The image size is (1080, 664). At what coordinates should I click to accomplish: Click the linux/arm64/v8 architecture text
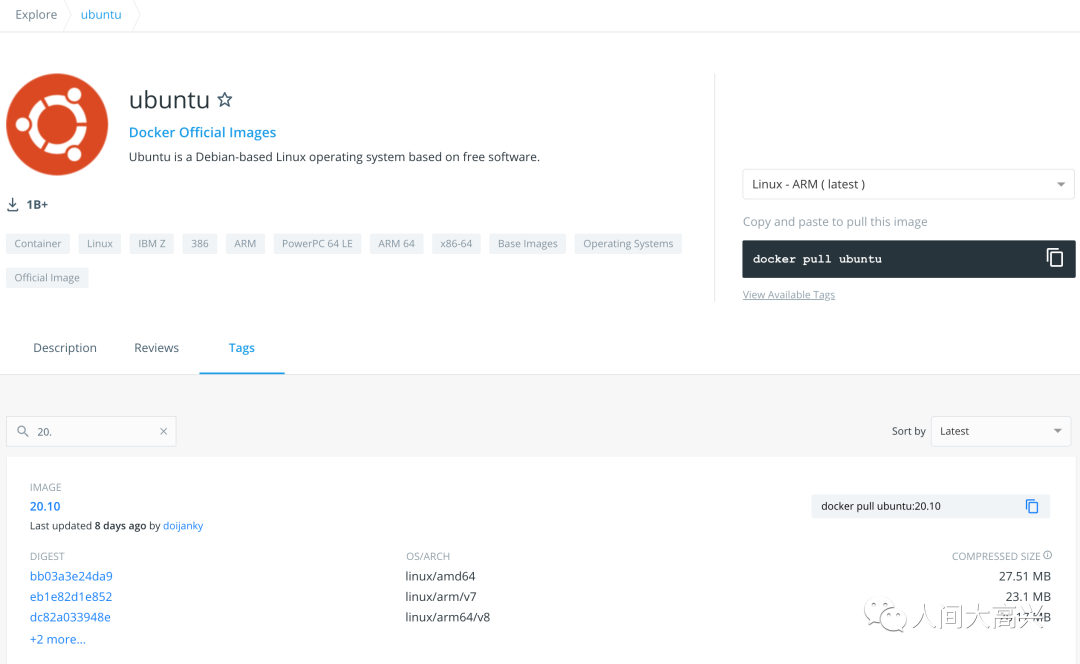pyautogui.click(x=448, y=617)
